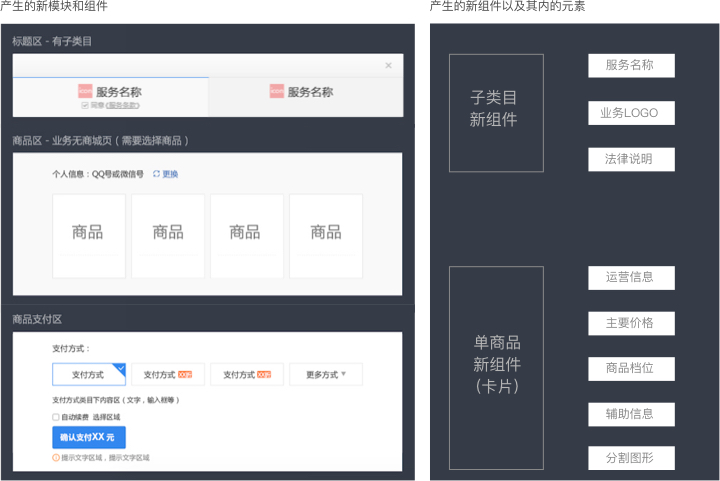
Task: Toggle the 同意服务条款 checkbox
Action: (x=86, y=105)
